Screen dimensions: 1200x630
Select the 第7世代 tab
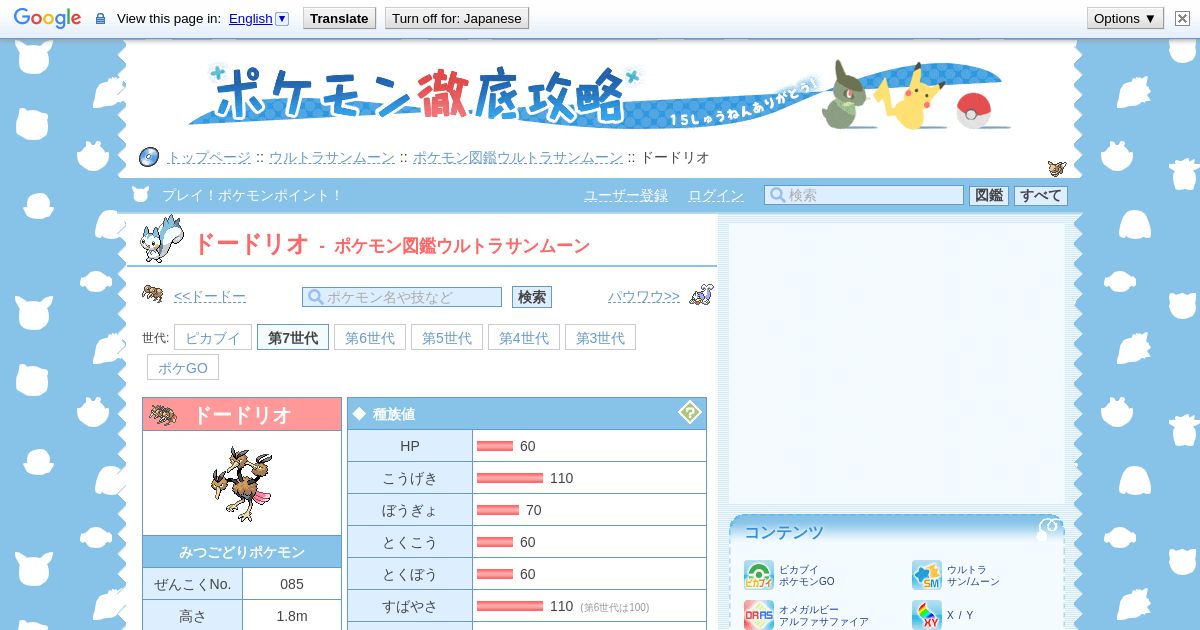(x=293, y=338)
